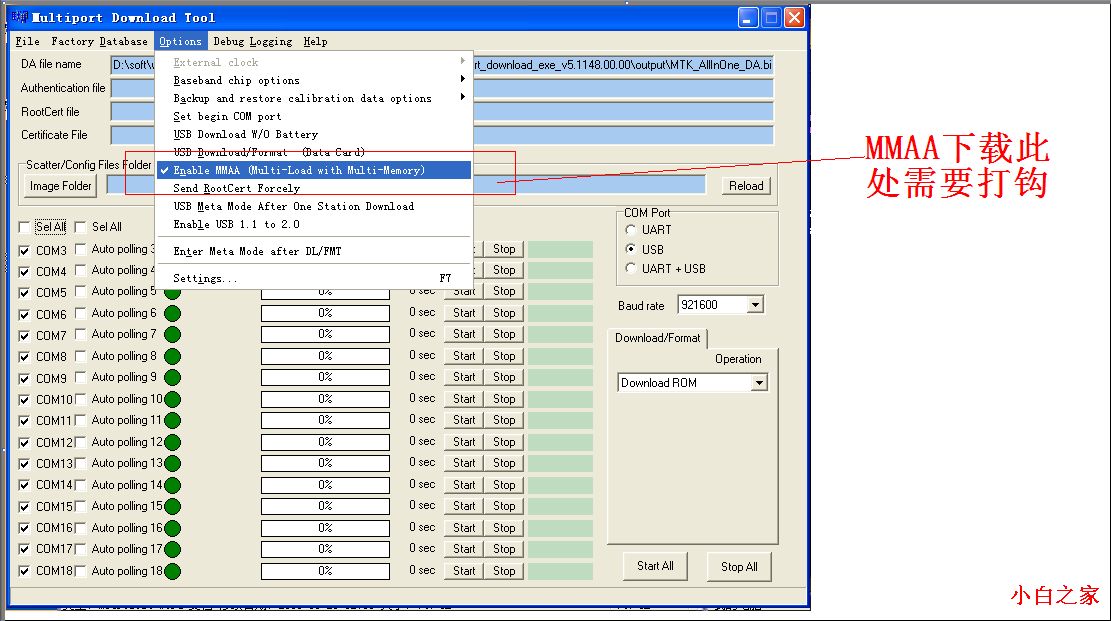Uncheck the COM11 checkbox
Viewport: 1111px width, 621px height.
point(24,421)
